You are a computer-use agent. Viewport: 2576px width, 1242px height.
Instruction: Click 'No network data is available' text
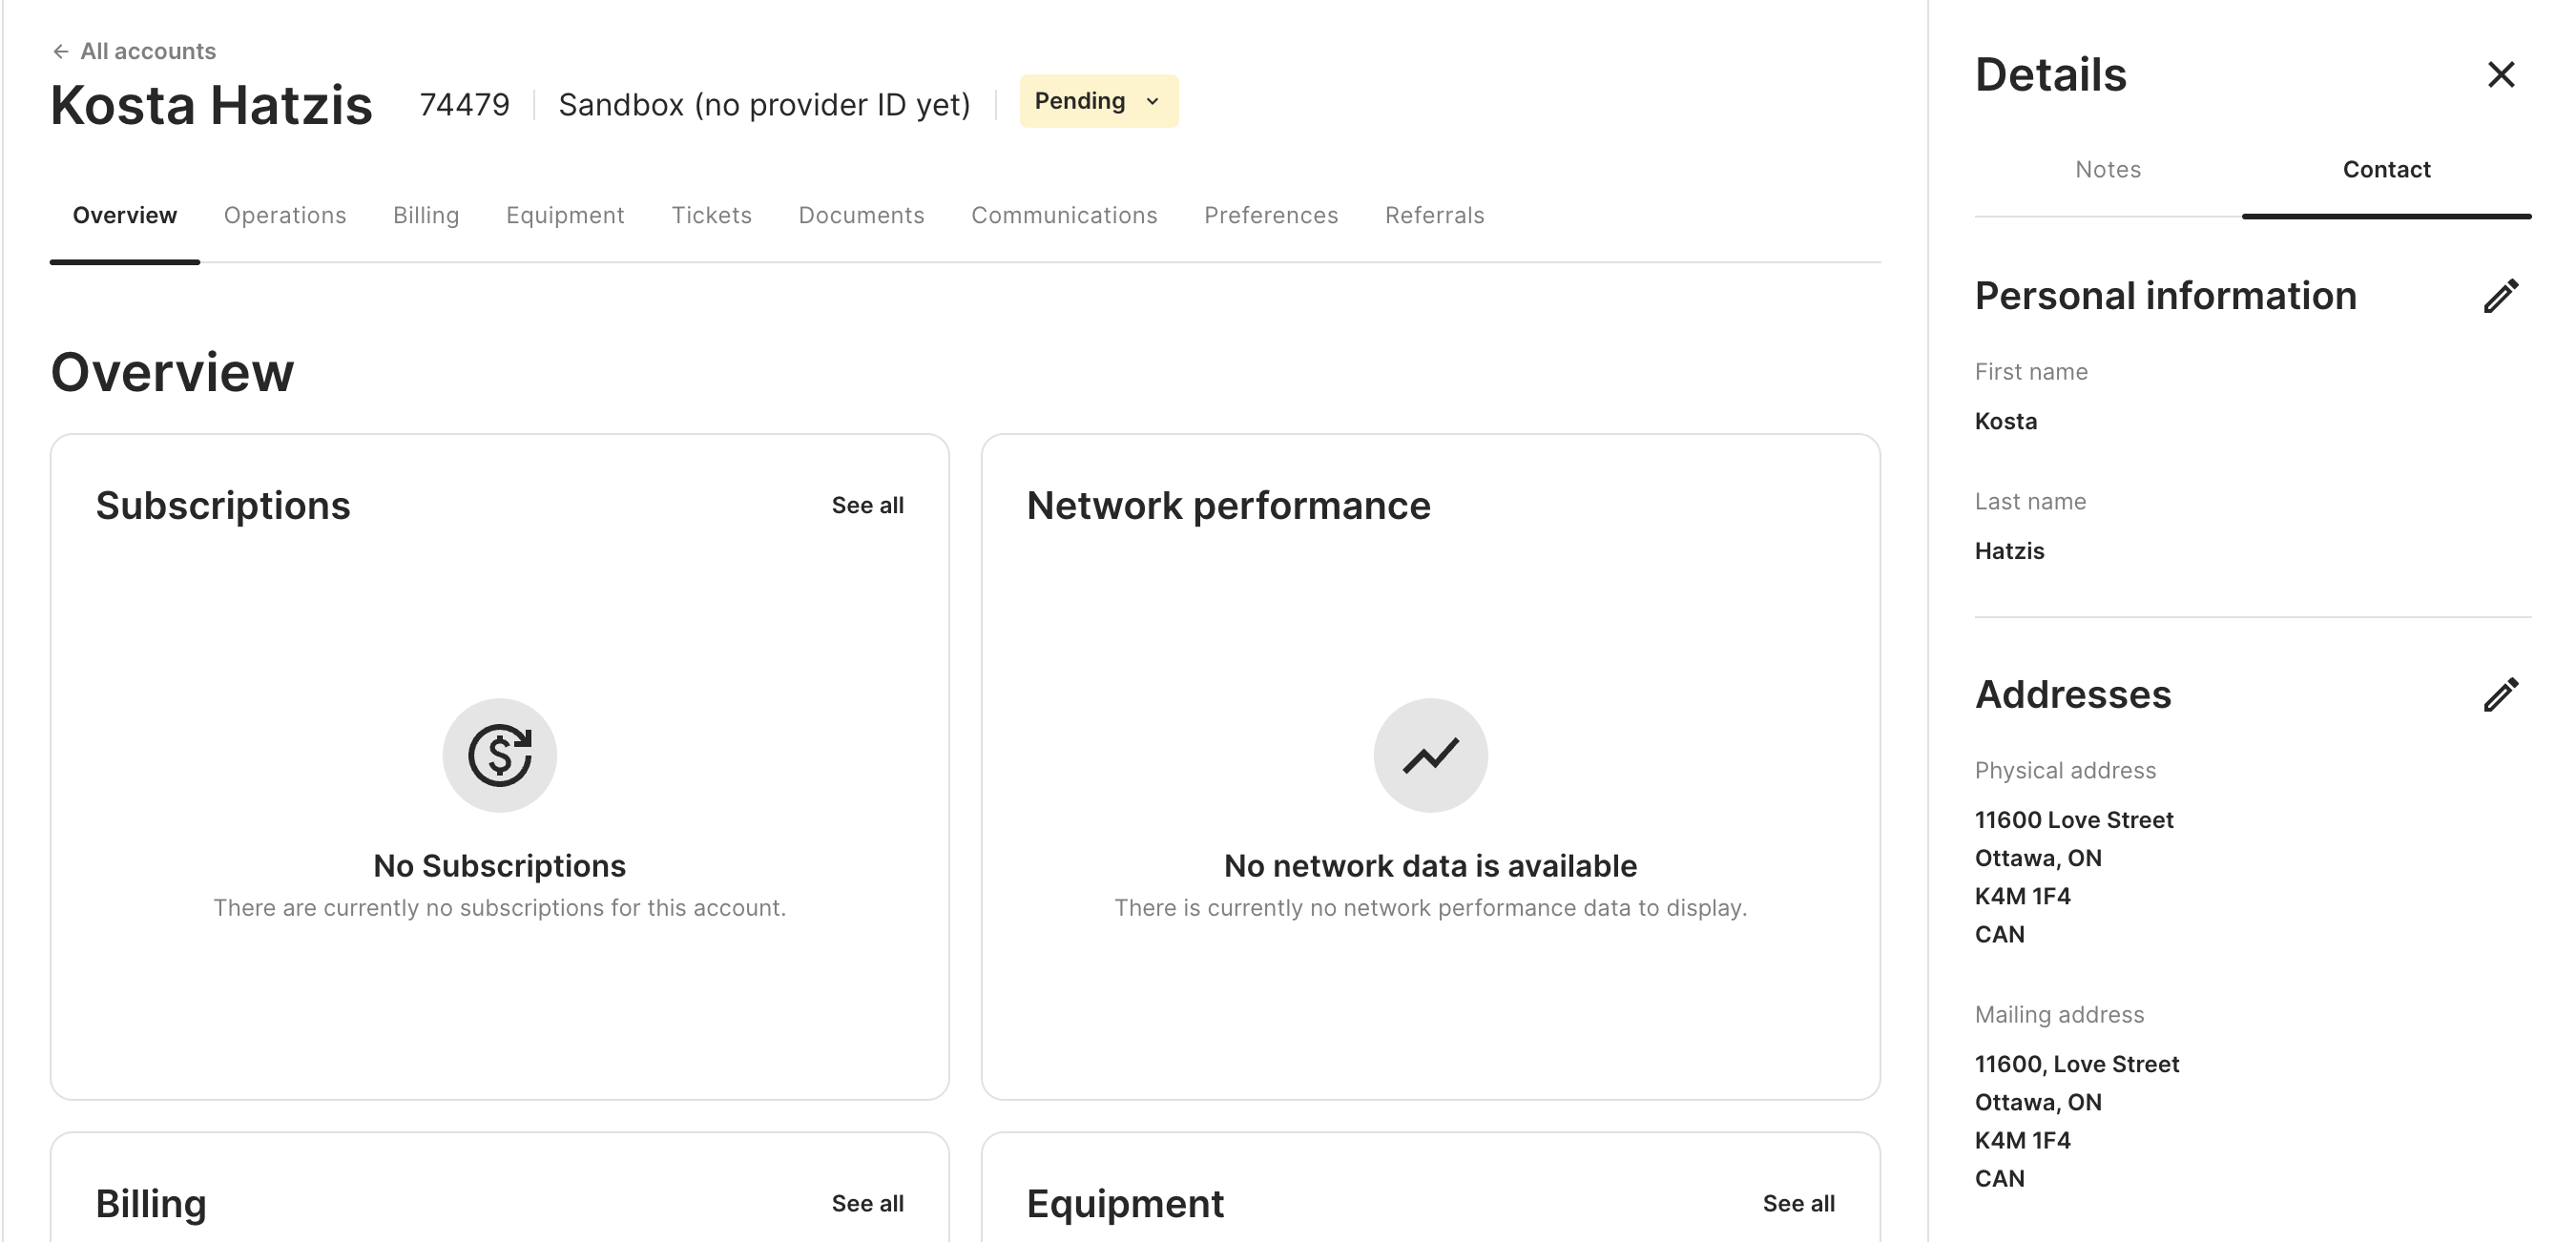(1430, 866)
